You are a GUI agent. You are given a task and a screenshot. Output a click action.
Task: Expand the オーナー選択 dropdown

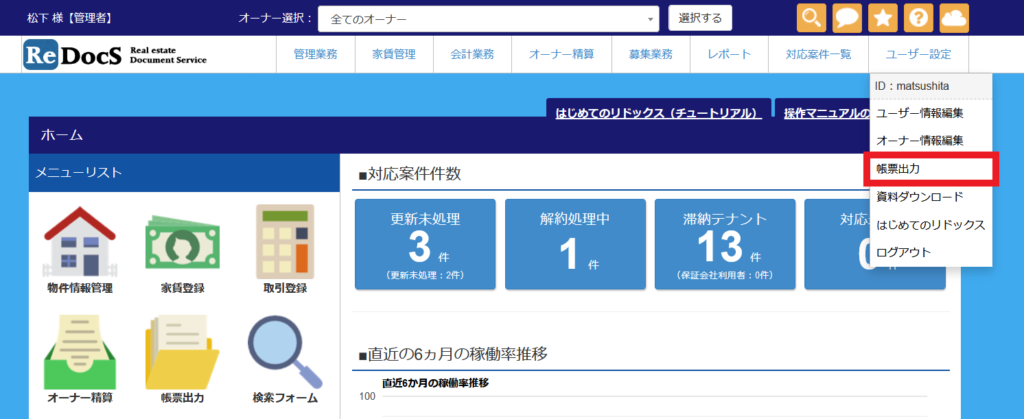(x=489, y=19)
